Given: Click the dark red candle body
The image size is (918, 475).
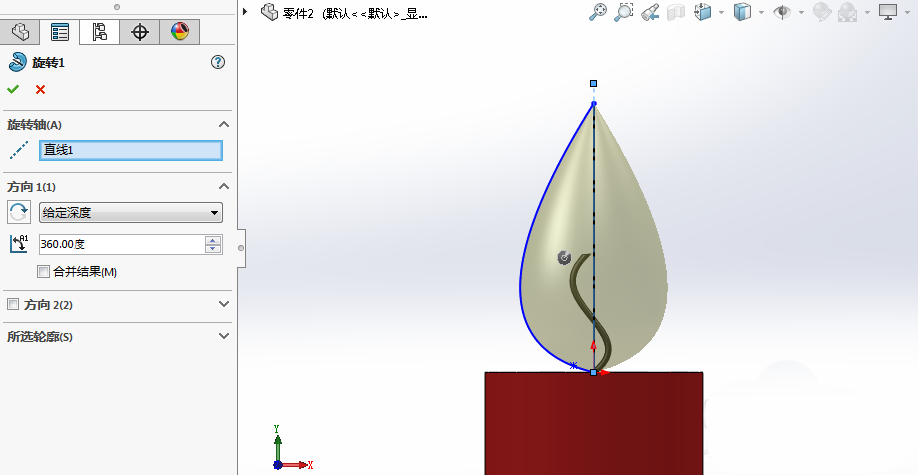Looking at the screenshot, I should [594, 423].
